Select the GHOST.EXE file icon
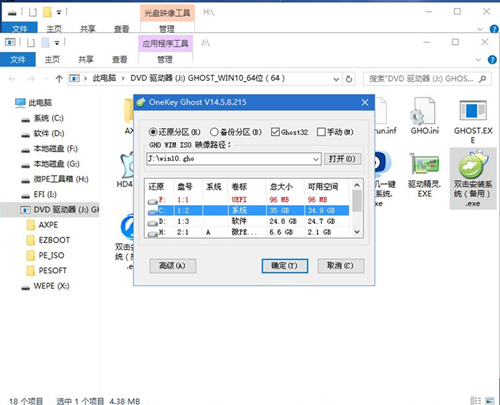 tap(473, 121)
